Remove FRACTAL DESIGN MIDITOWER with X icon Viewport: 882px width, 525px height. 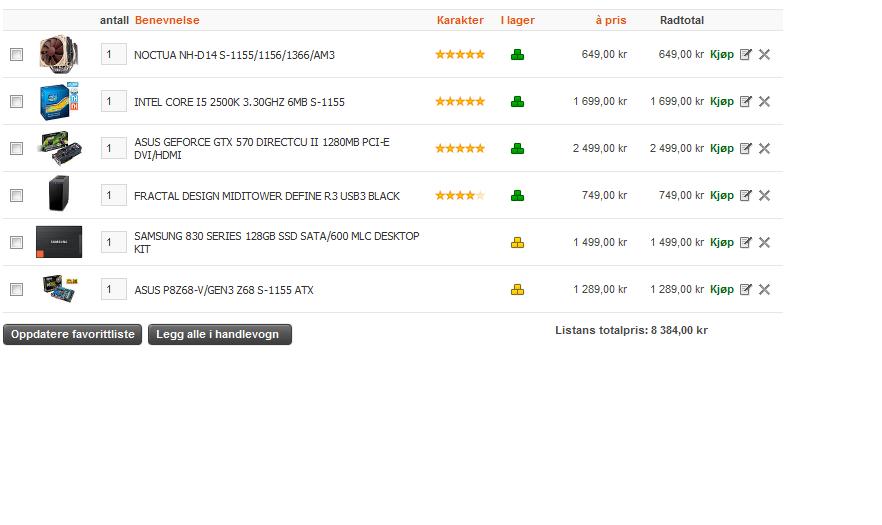(764, 195)
